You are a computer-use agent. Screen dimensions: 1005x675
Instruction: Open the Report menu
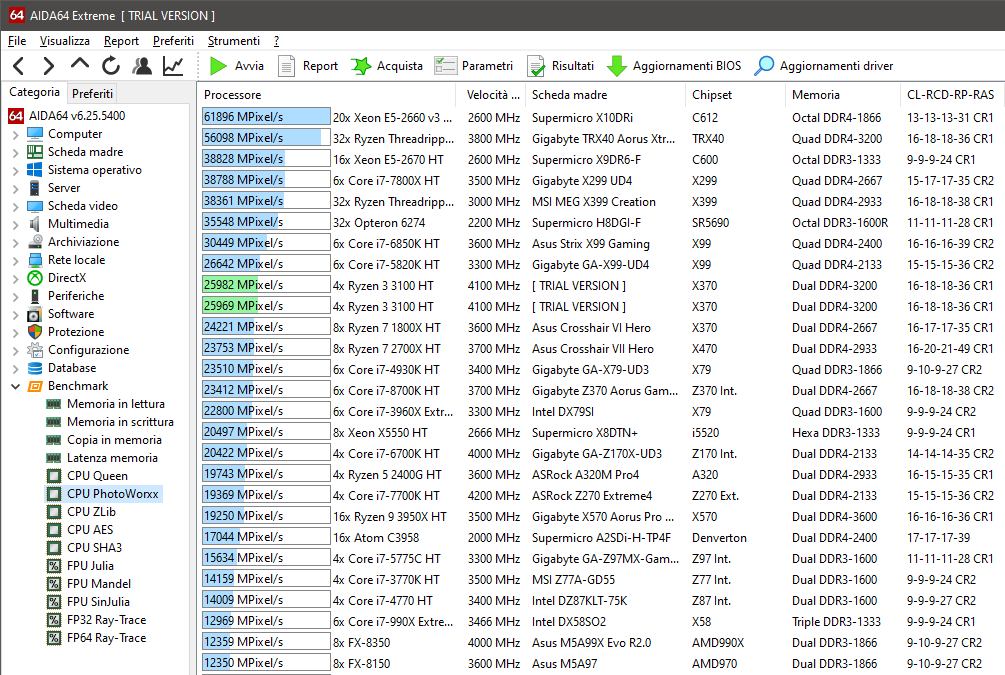click(x=121, y=41)
